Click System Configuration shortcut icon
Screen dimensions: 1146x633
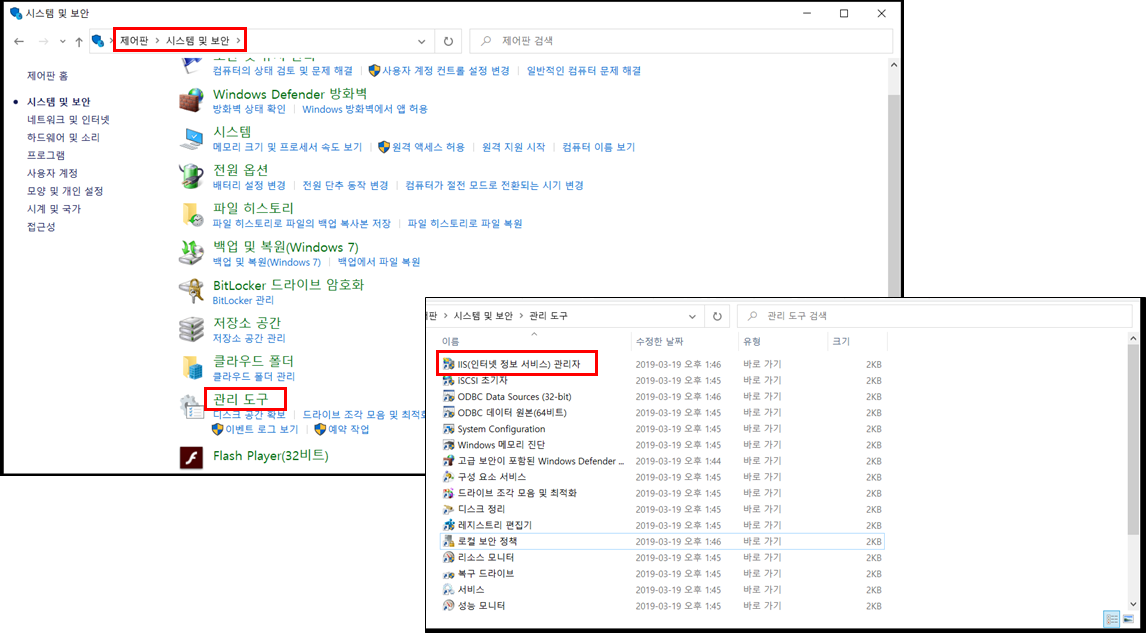click(449, 428)
